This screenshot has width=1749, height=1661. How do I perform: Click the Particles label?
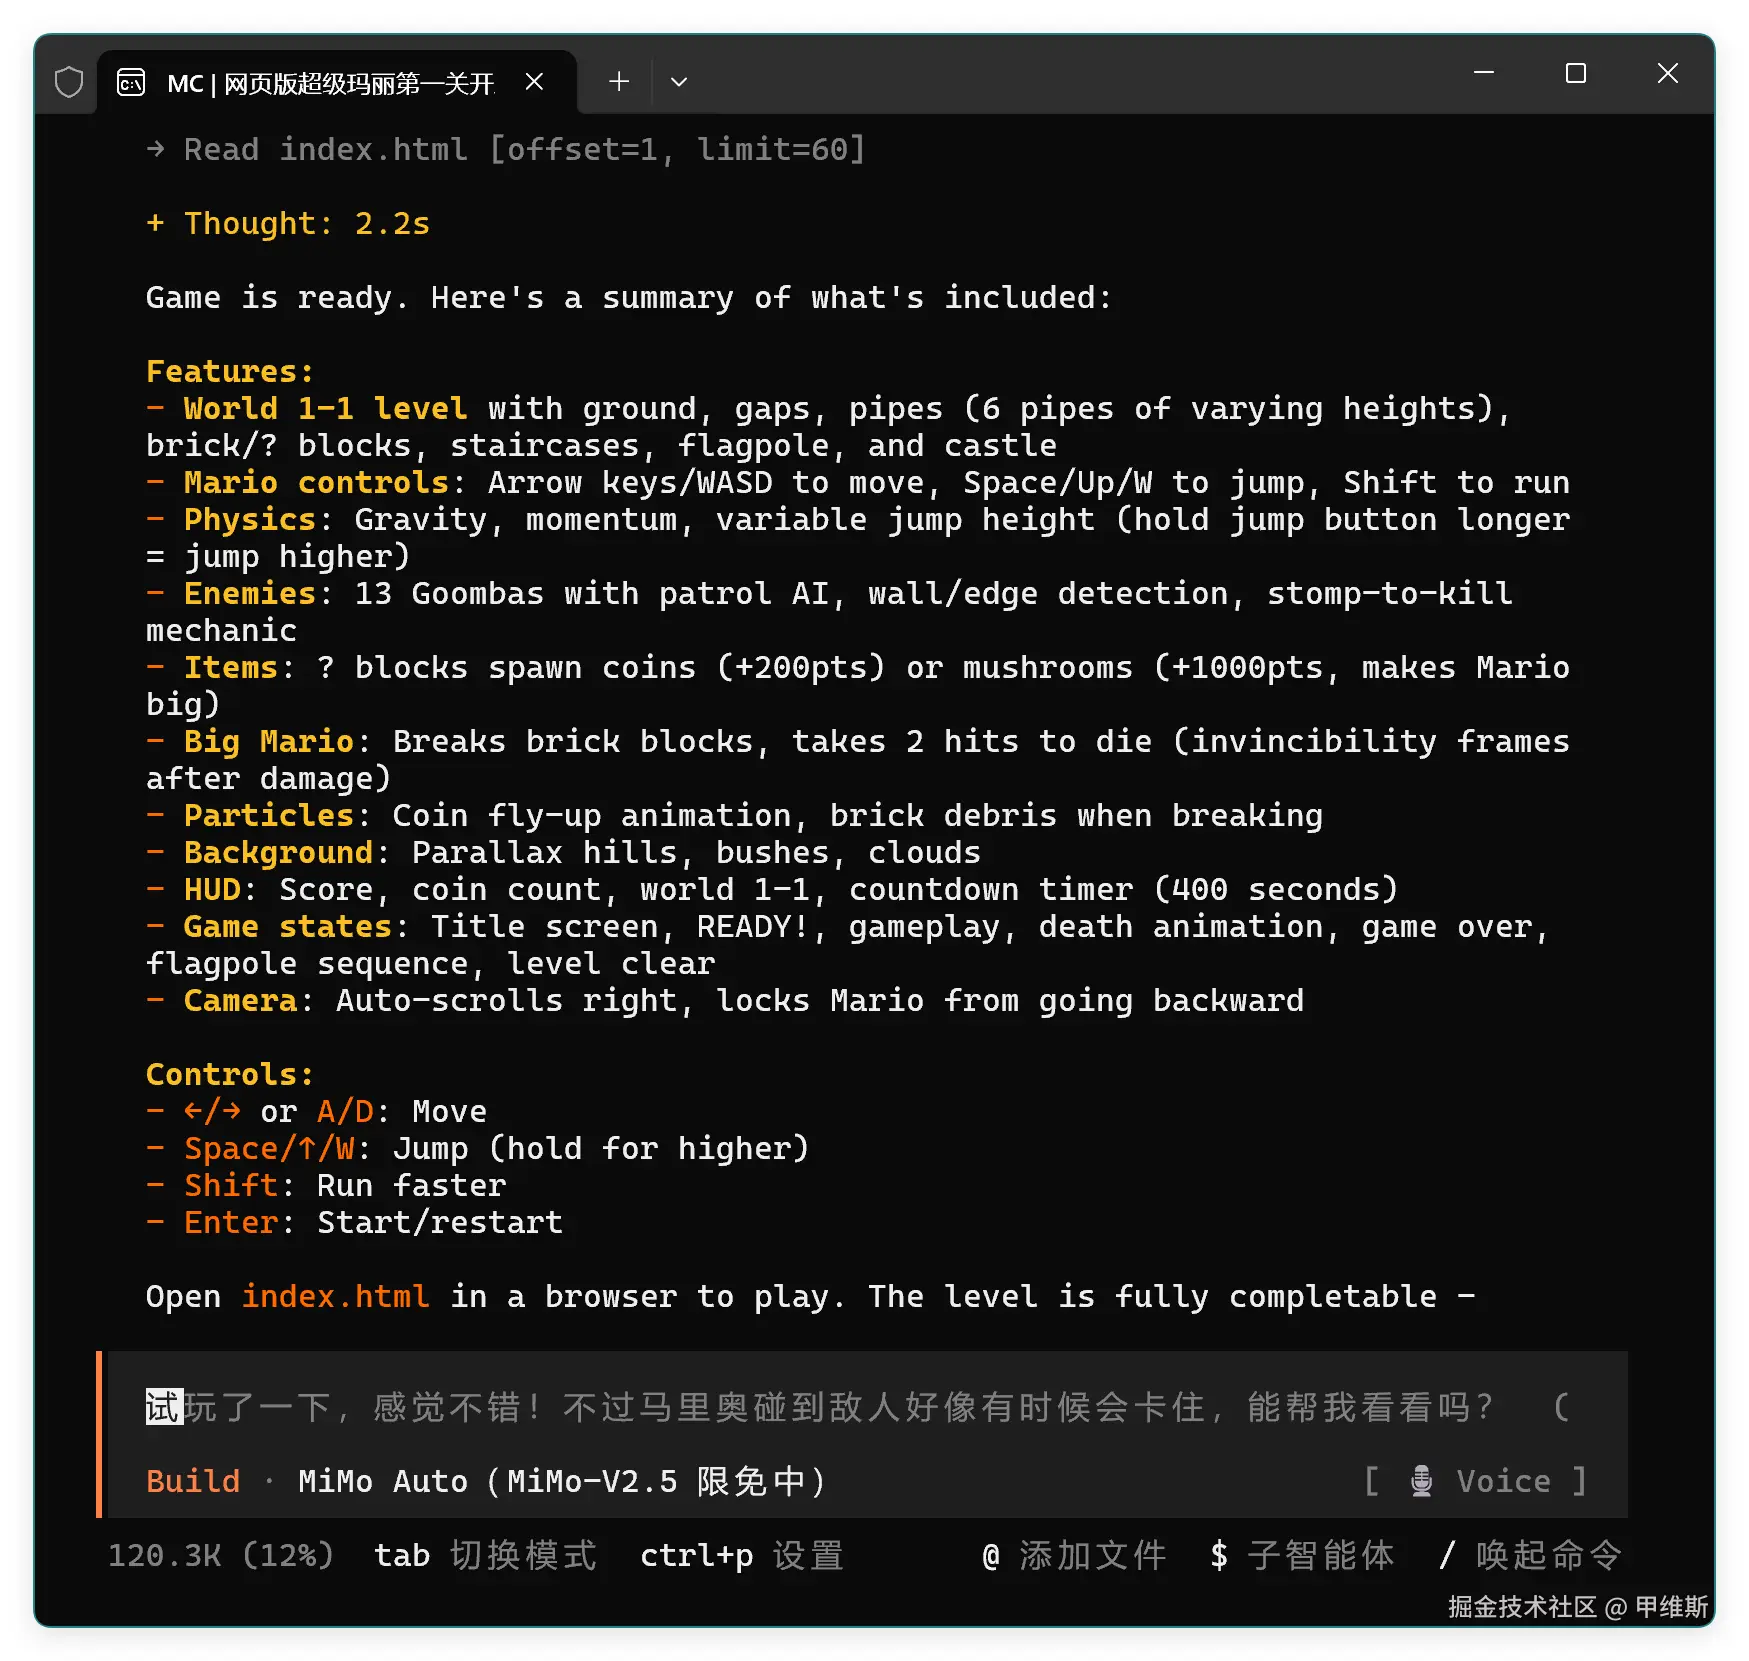[x=269, y=815]
